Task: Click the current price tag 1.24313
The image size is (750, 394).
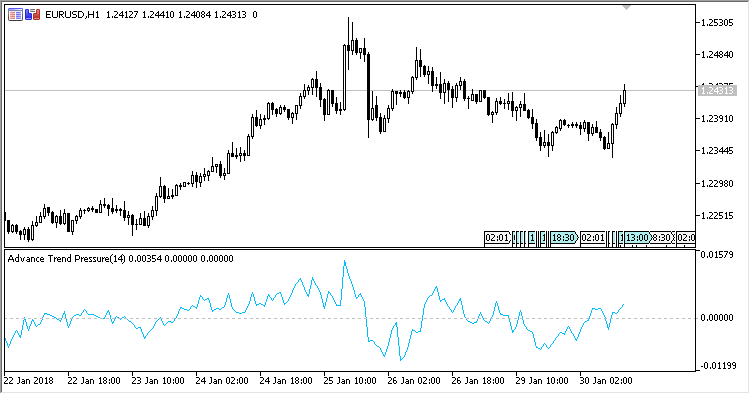Action: pos(716,90)
